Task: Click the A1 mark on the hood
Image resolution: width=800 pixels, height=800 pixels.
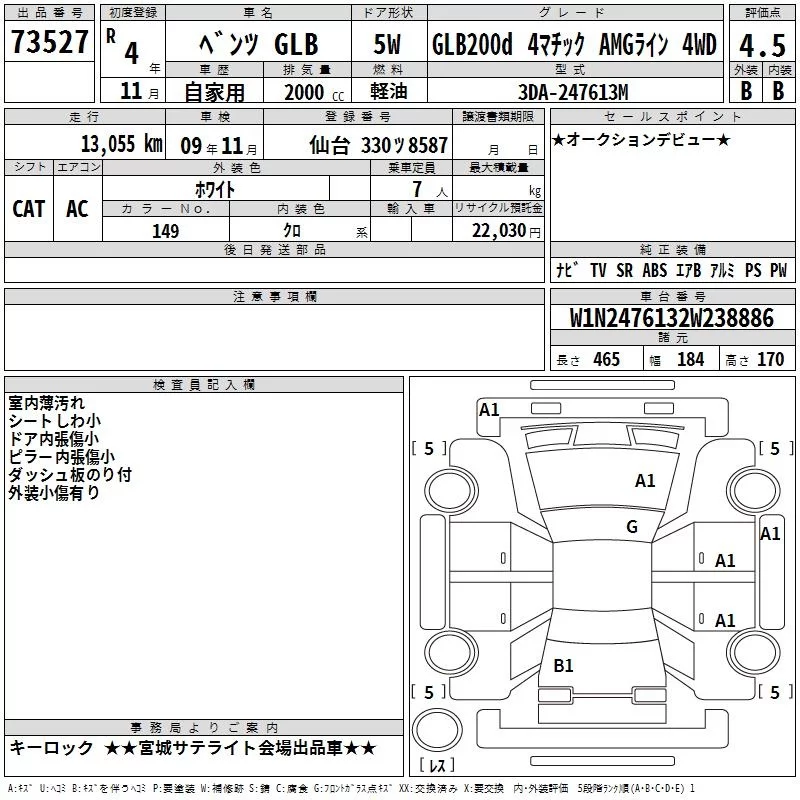Action: tap(645, 481)
